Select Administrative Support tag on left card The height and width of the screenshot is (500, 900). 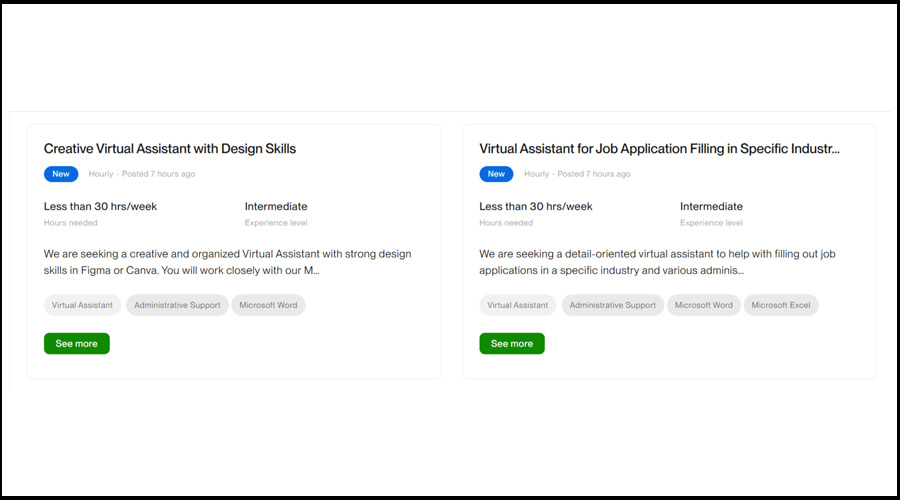[177, 305]
